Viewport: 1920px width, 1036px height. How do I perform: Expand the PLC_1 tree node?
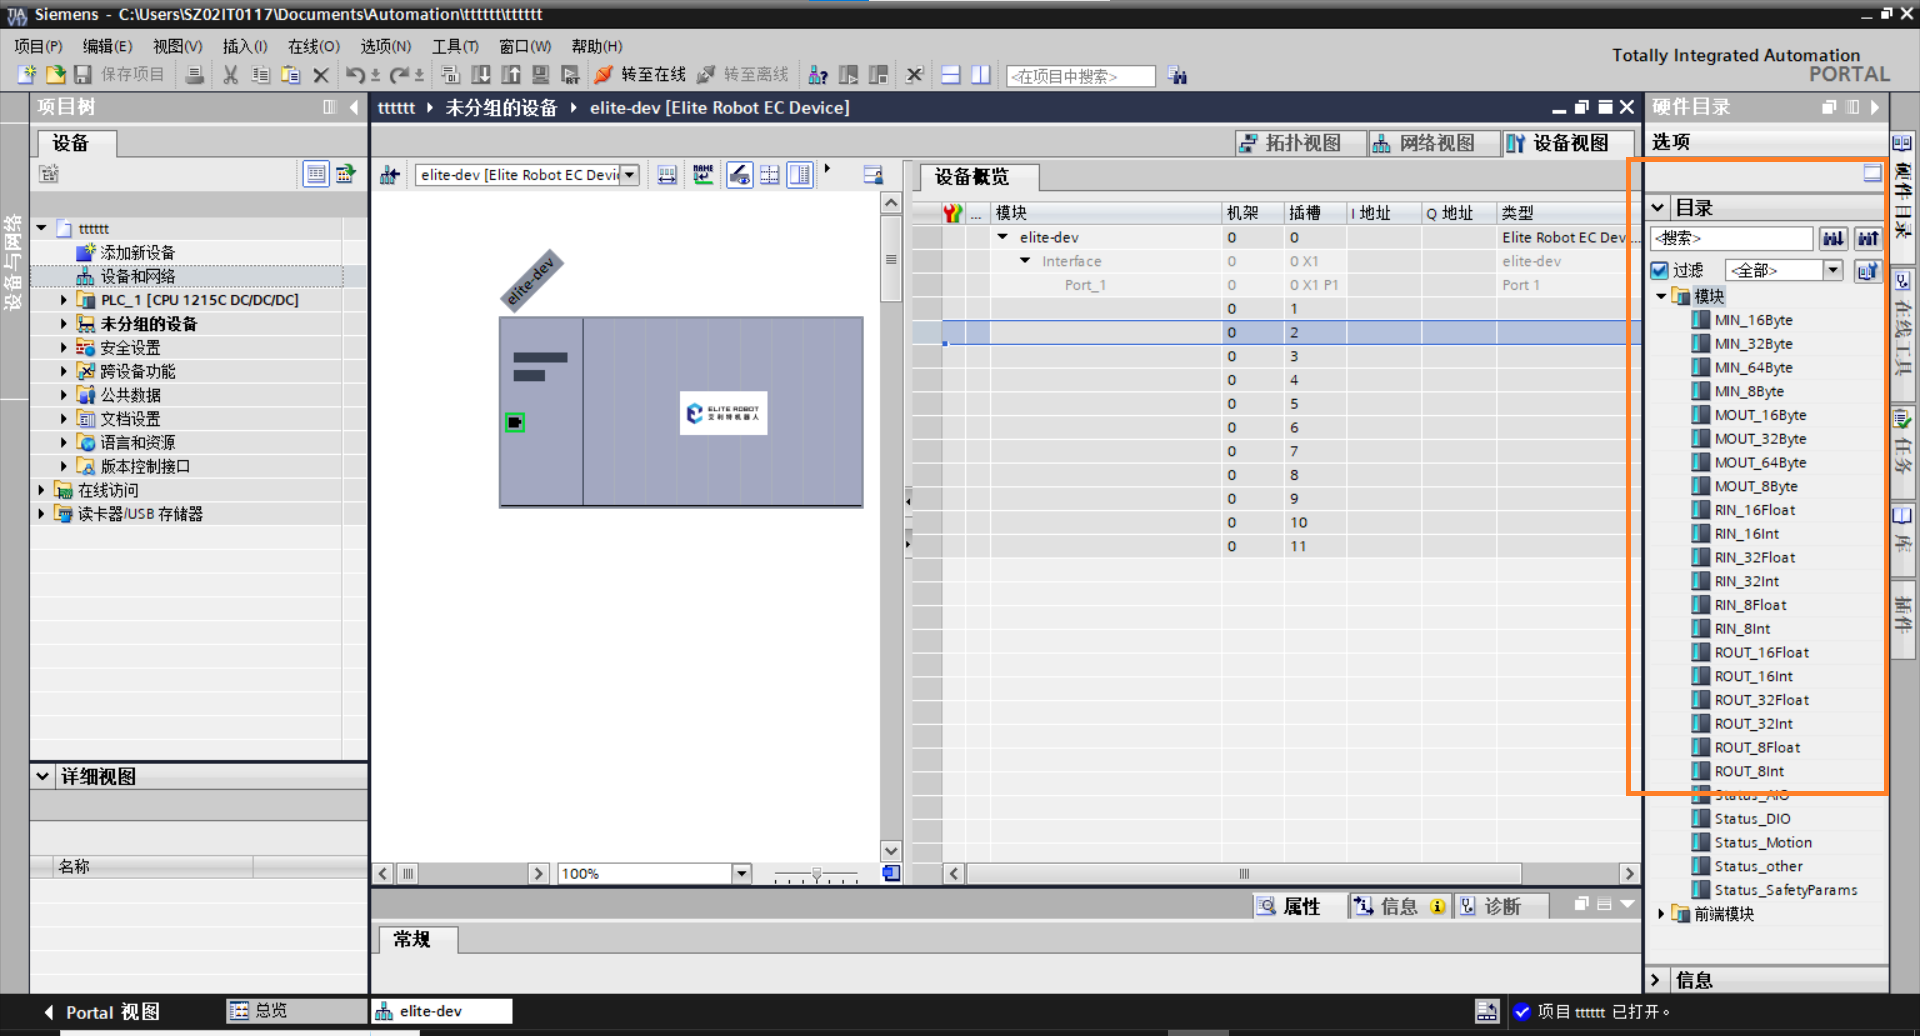pos(64,300)
